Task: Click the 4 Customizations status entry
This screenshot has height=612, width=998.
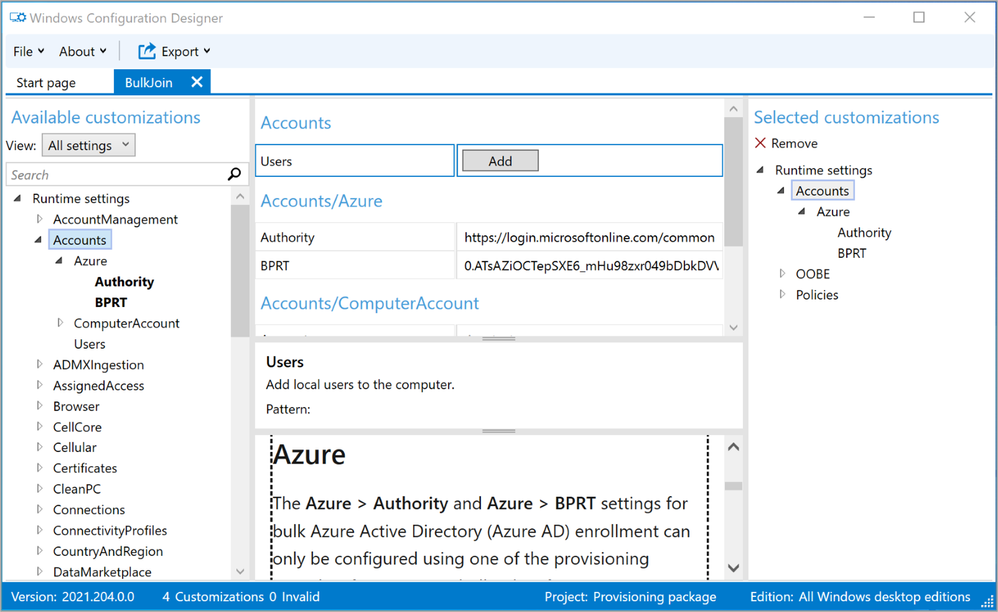Action: (213, 597)
